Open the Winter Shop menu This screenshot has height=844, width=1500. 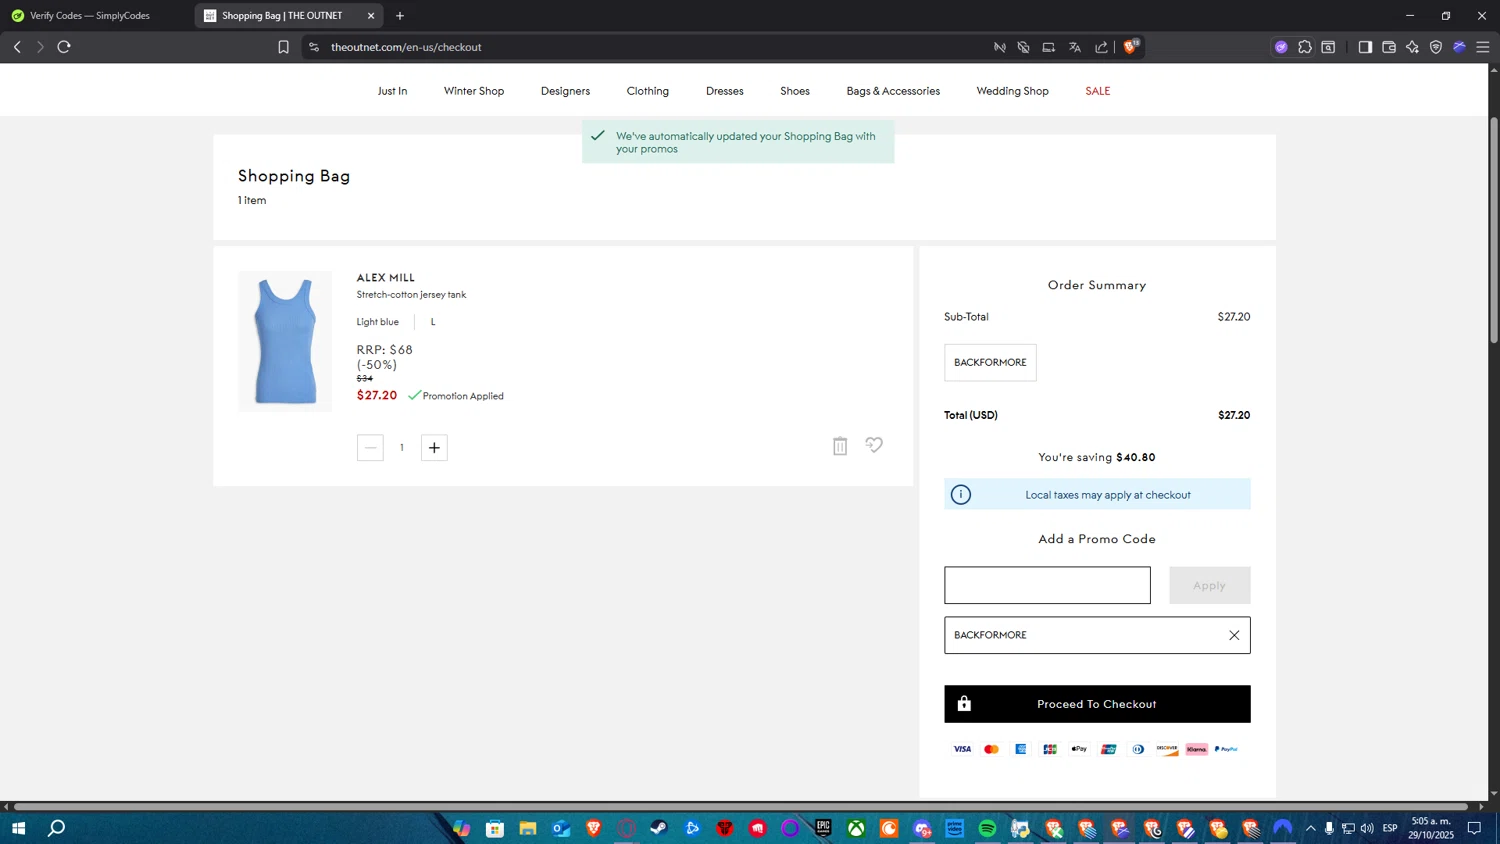(474, 91)
